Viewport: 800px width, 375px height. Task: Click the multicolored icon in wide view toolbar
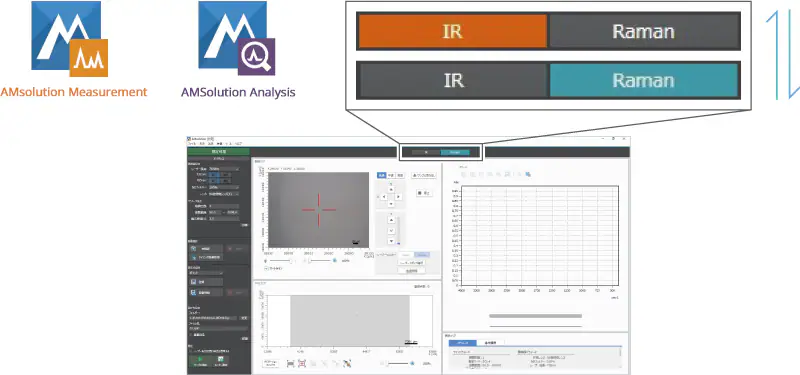[347, 363]
